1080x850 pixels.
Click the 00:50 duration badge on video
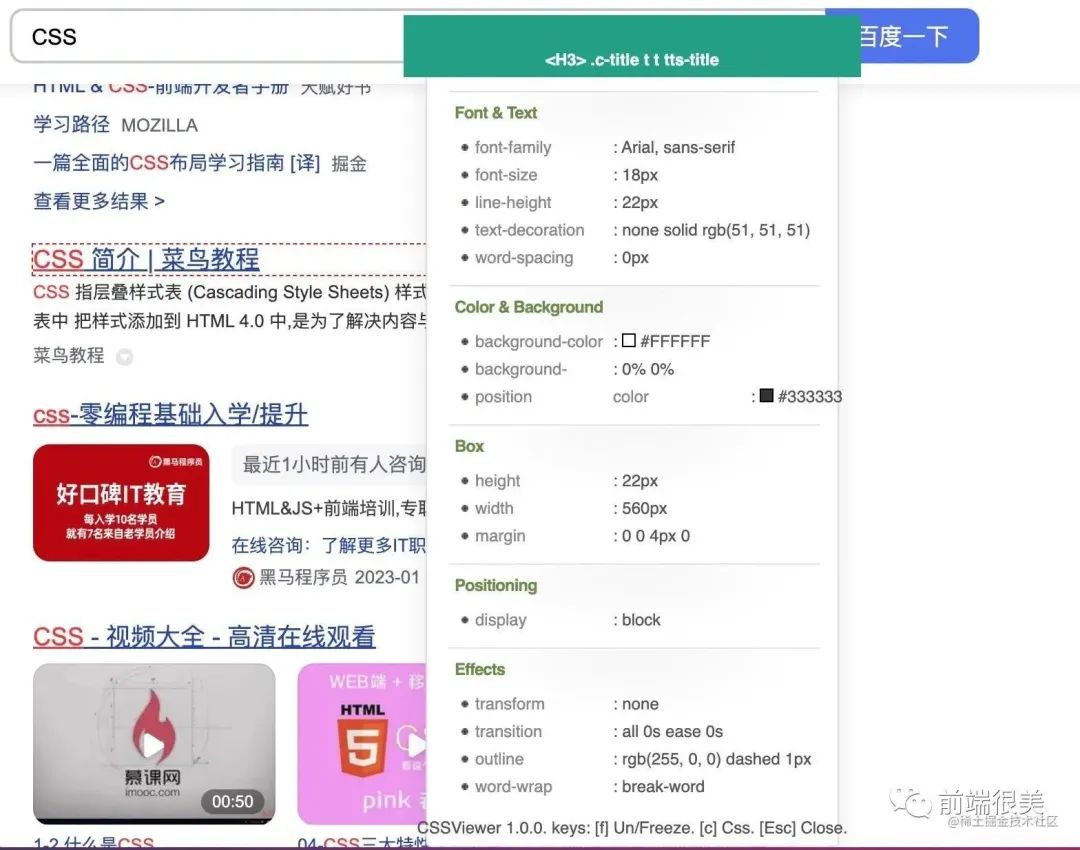click(x=232, y=801)
